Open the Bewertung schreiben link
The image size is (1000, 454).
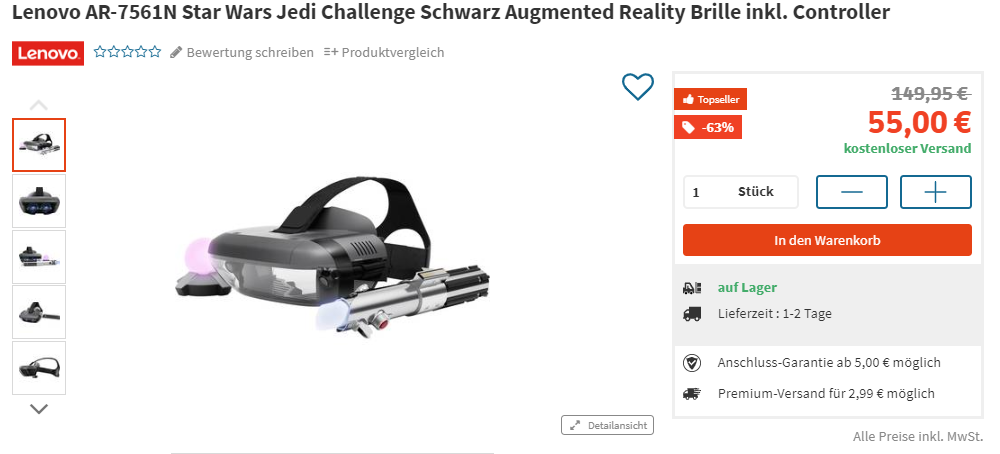[250, 52]
